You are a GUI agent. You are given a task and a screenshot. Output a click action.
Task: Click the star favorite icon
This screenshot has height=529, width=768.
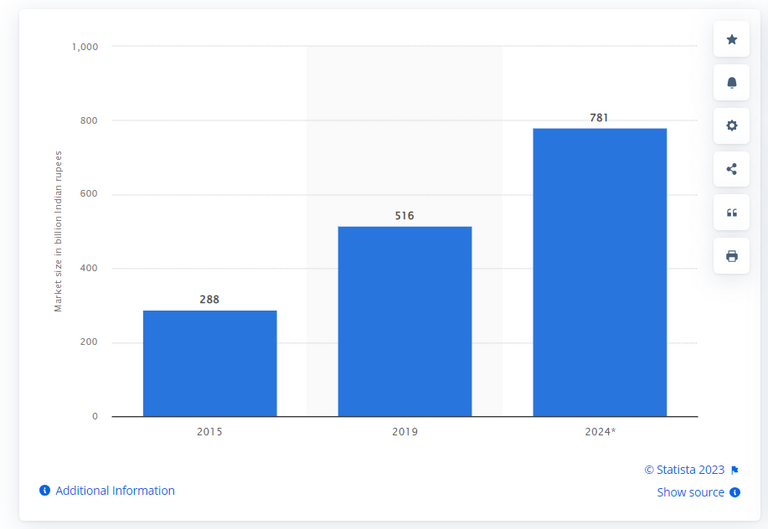pyautogui.click(x=731, y=39)
